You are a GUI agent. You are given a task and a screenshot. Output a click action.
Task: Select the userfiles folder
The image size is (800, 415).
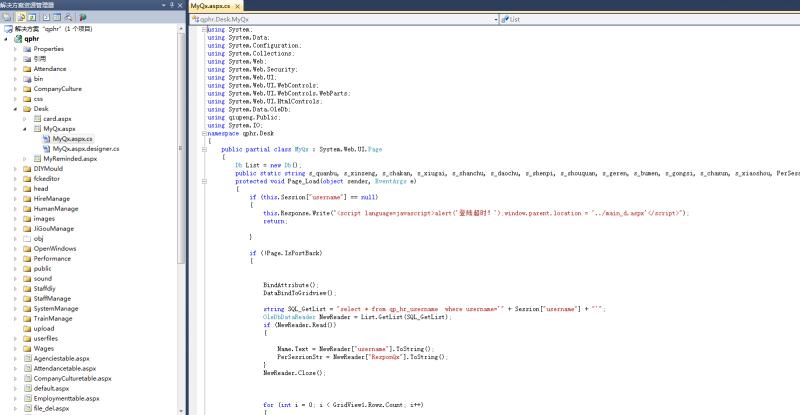pos(45,338)
